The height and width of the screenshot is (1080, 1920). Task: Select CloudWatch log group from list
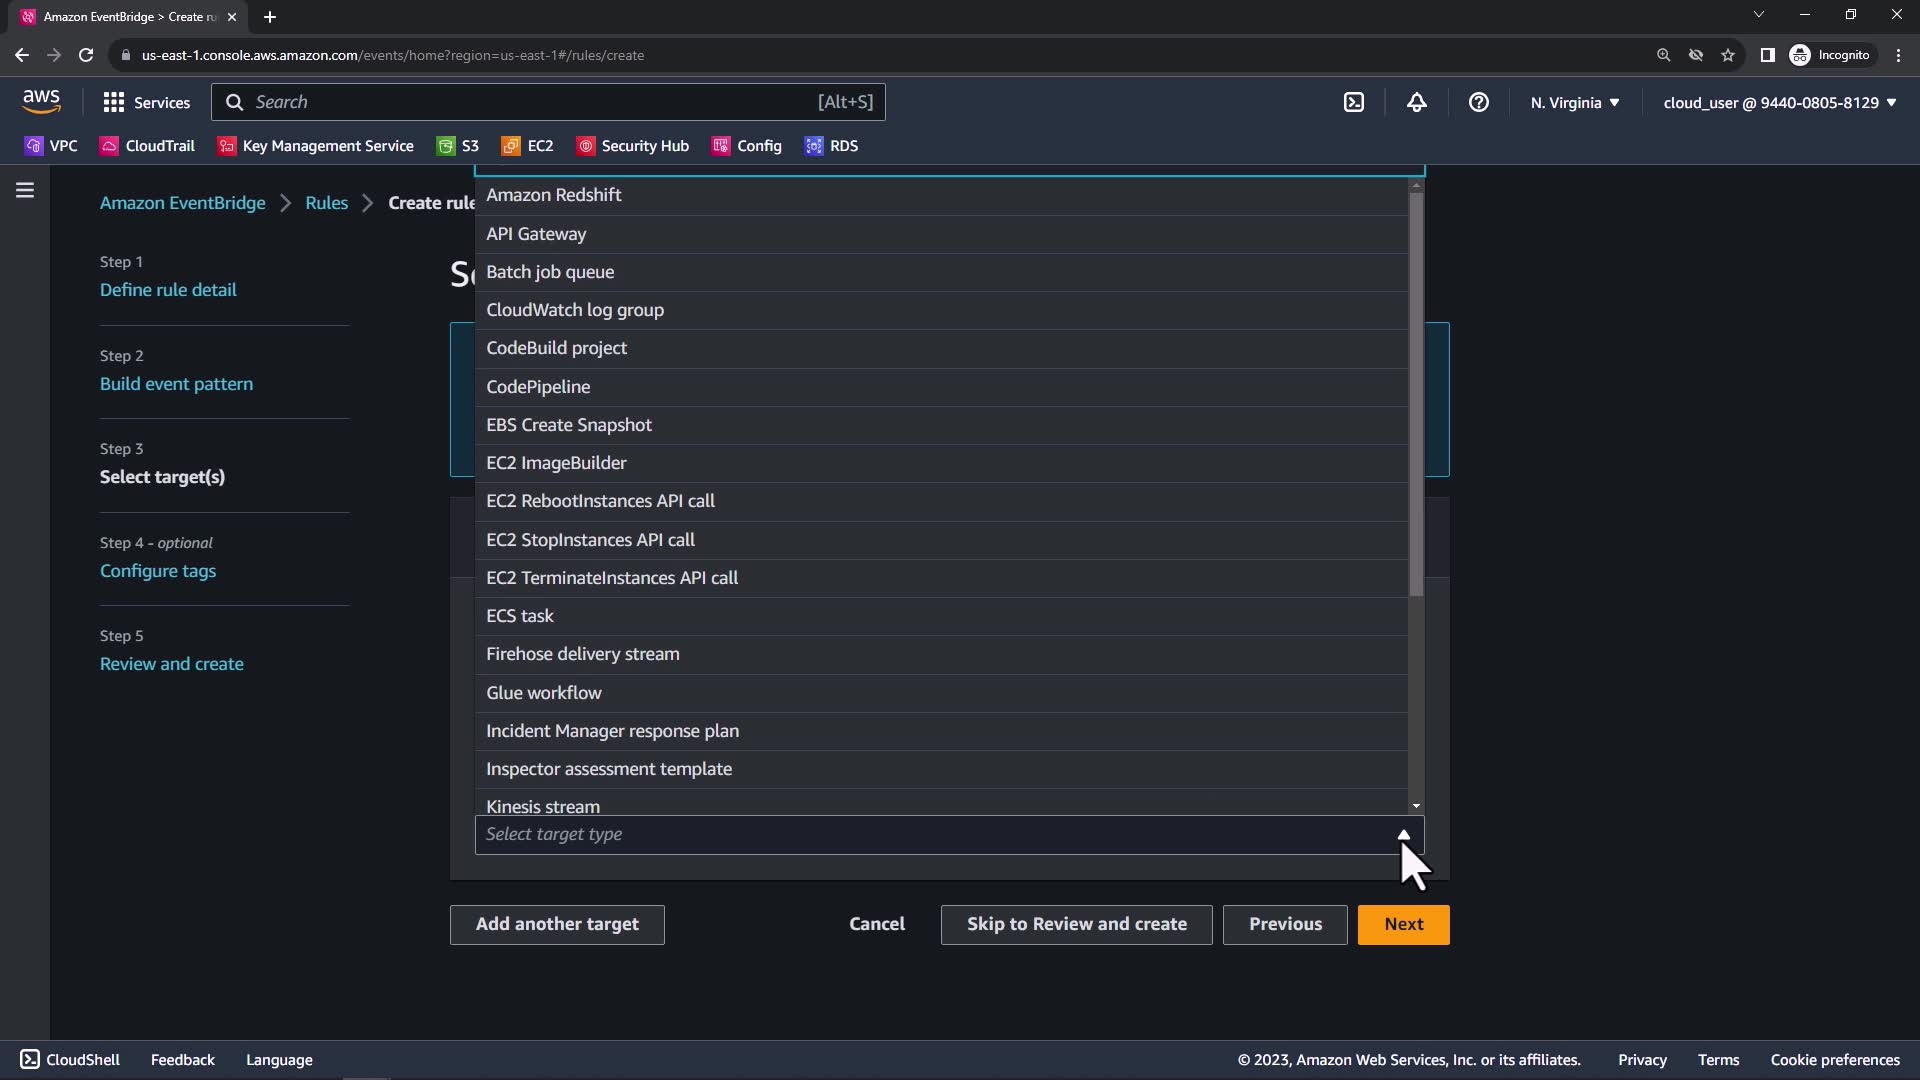(x=575, y=310)
